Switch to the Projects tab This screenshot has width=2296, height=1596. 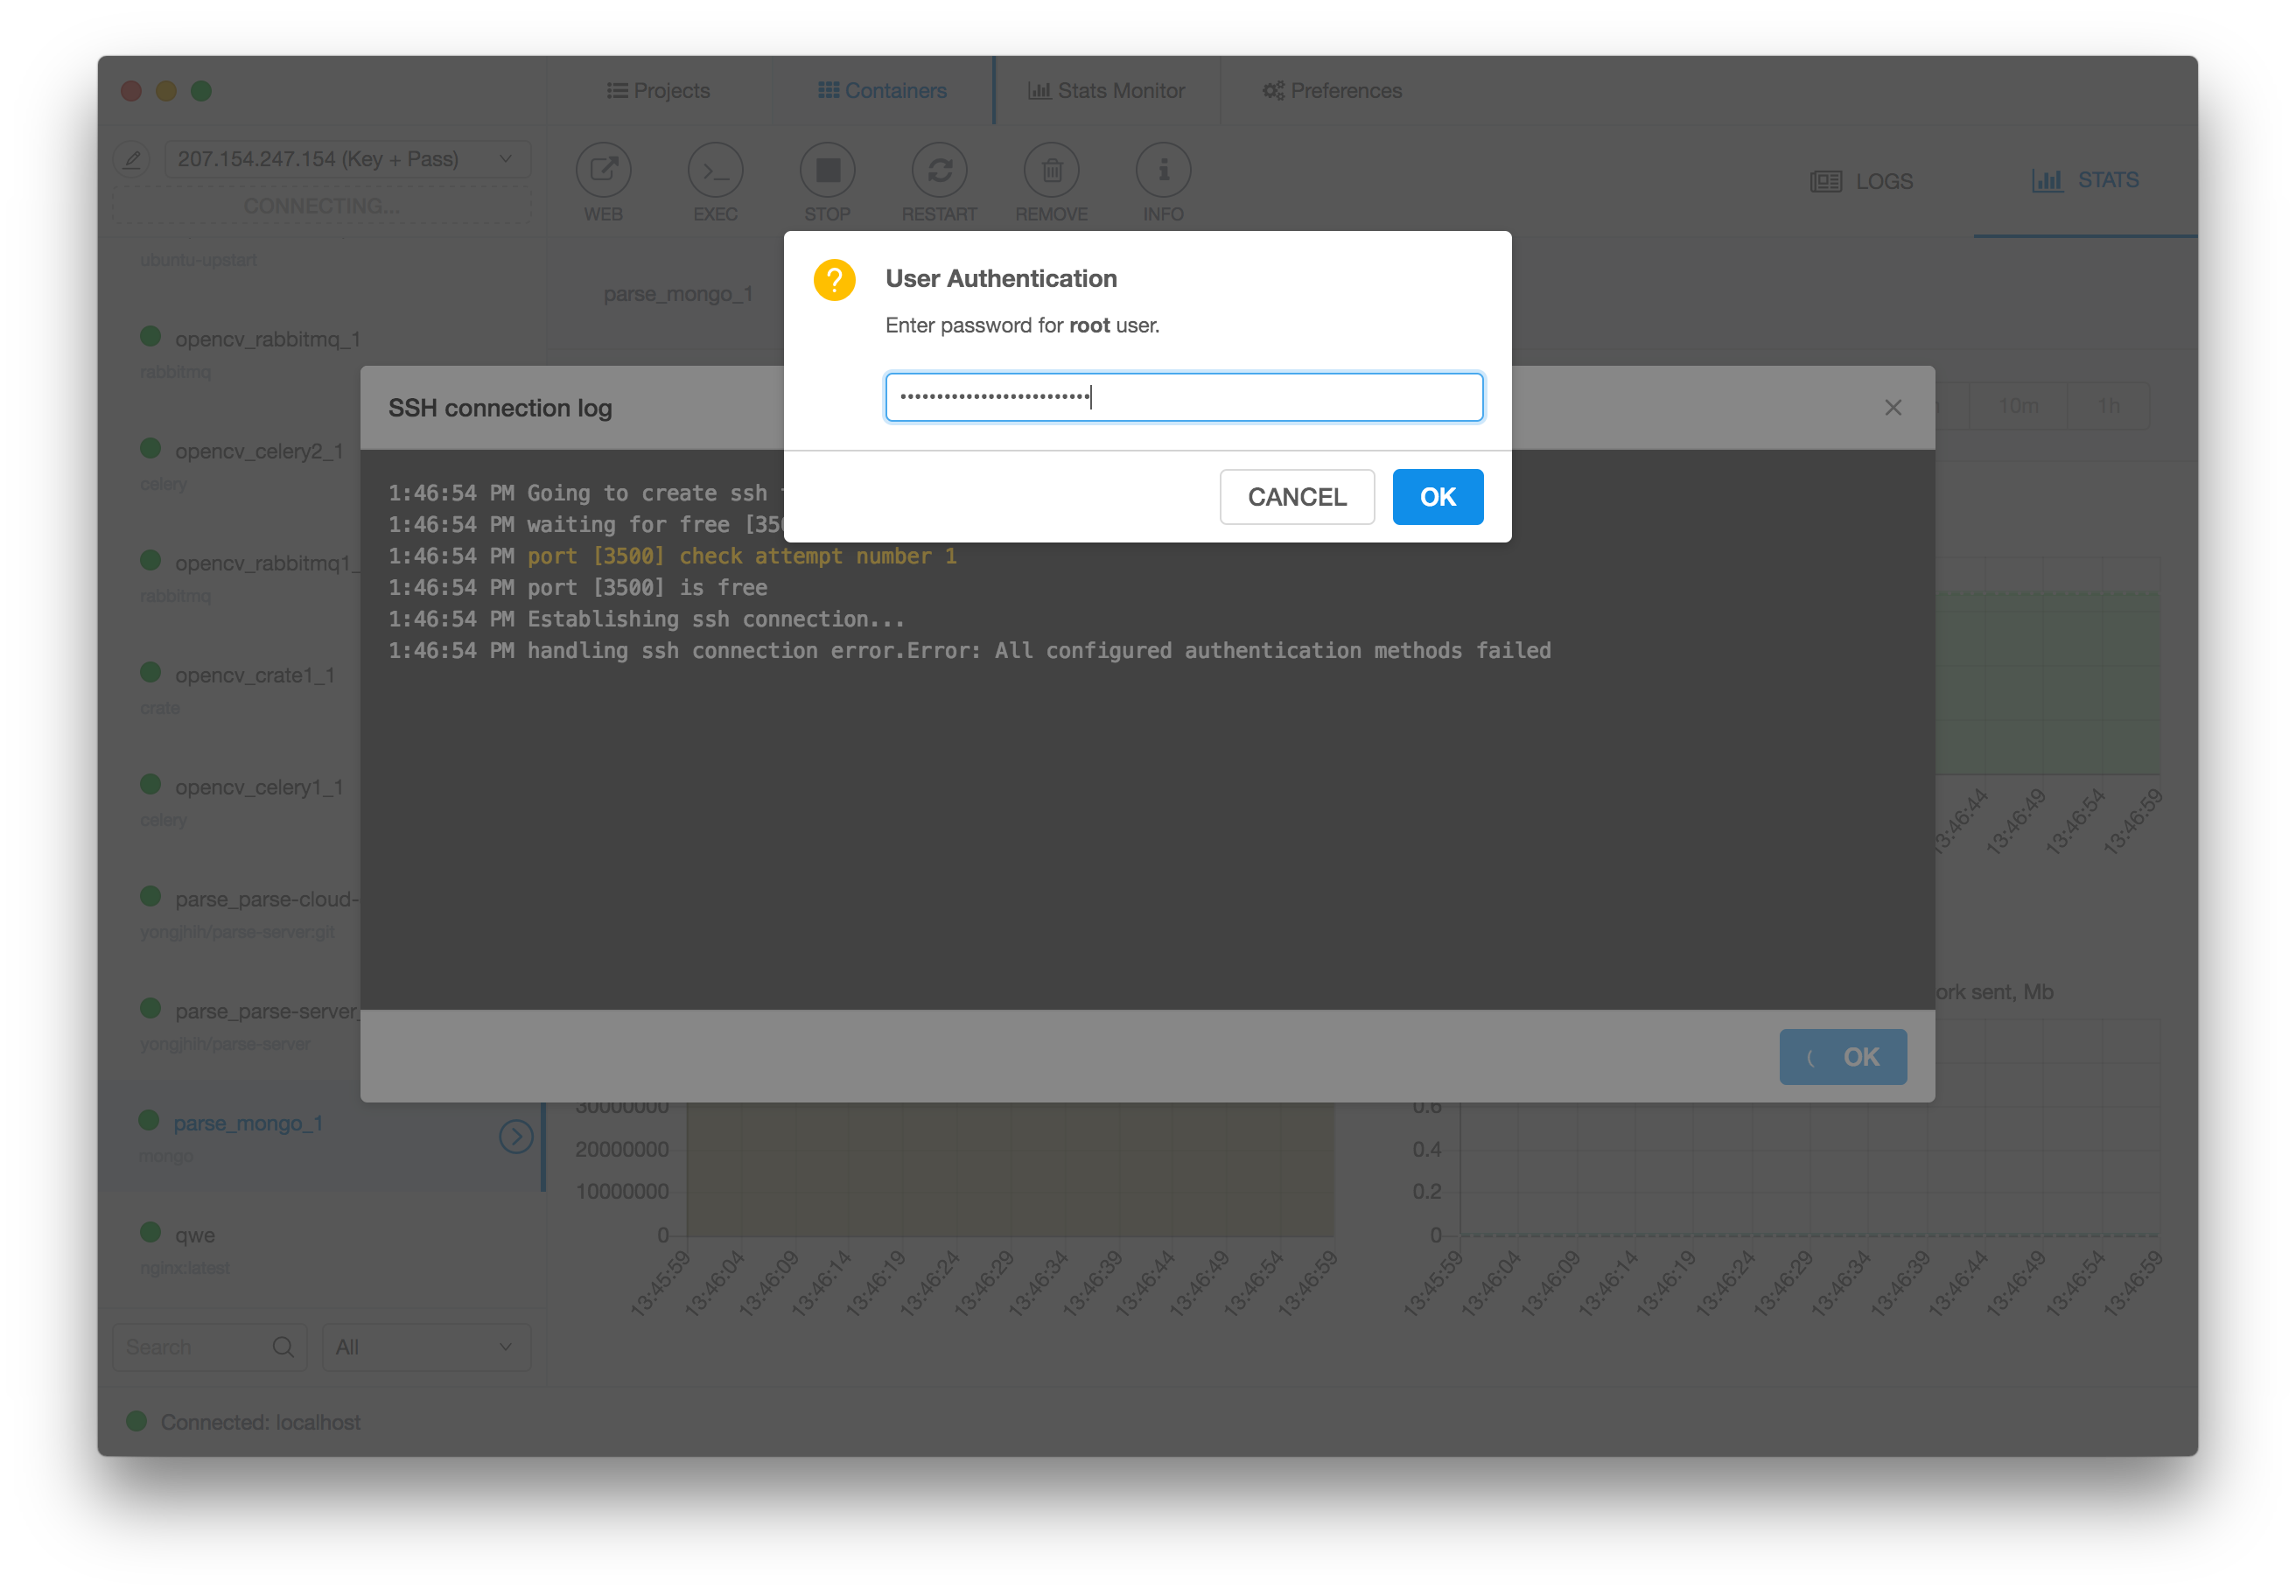(658, 91)
